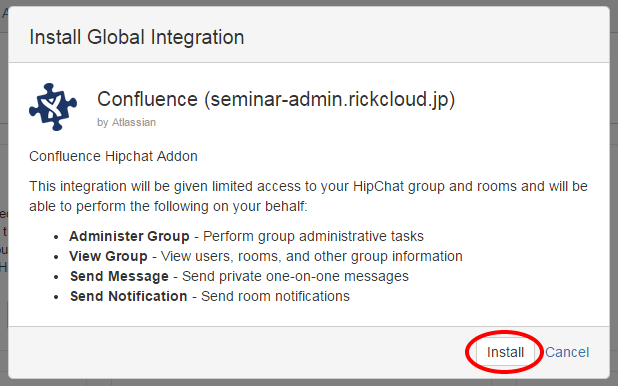Click the 'Send Notification' permission item
The height and width of the screenshot is (386, 618).
click(x=210, y=296)
